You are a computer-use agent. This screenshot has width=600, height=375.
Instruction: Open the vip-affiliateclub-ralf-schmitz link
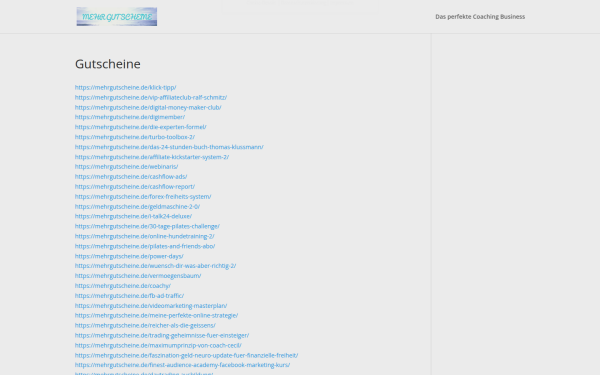pos(151,97)
